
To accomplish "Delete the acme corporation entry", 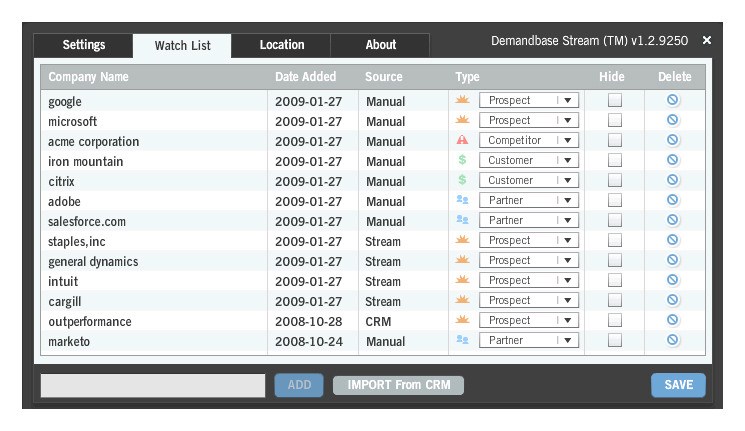I will pos(672,140).
